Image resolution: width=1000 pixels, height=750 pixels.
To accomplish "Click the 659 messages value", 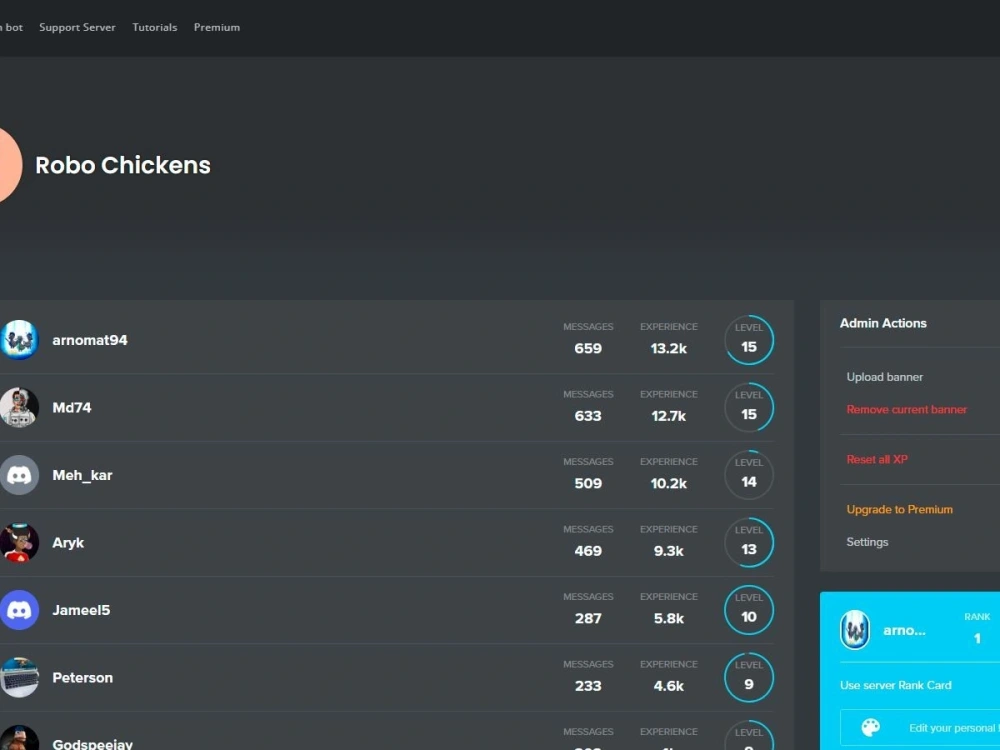I will pos(588,348).
